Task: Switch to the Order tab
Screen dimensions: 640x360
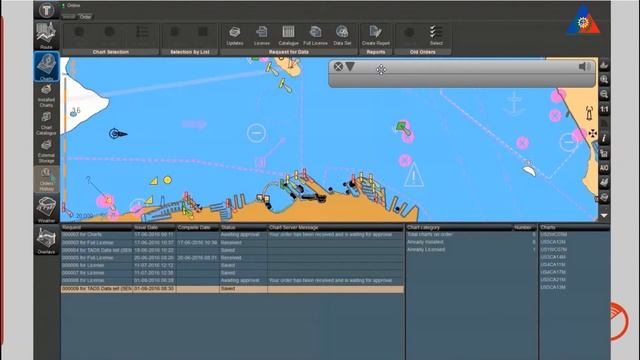Action: click(85, 17)
